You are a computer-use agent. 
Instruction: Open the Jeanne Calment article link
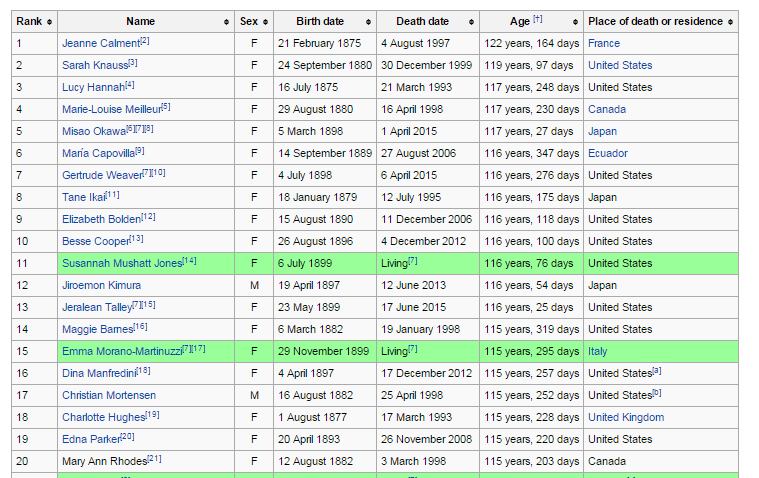100,43
